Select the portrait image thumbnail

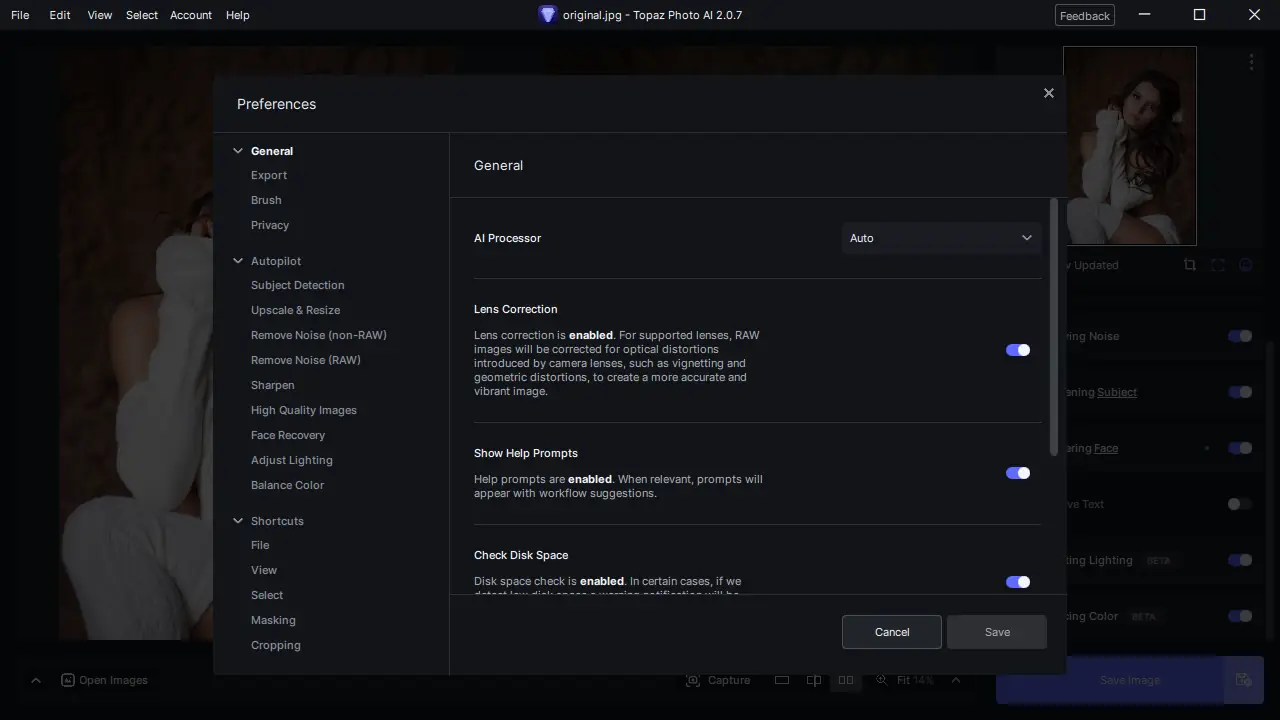(1130, 146)
